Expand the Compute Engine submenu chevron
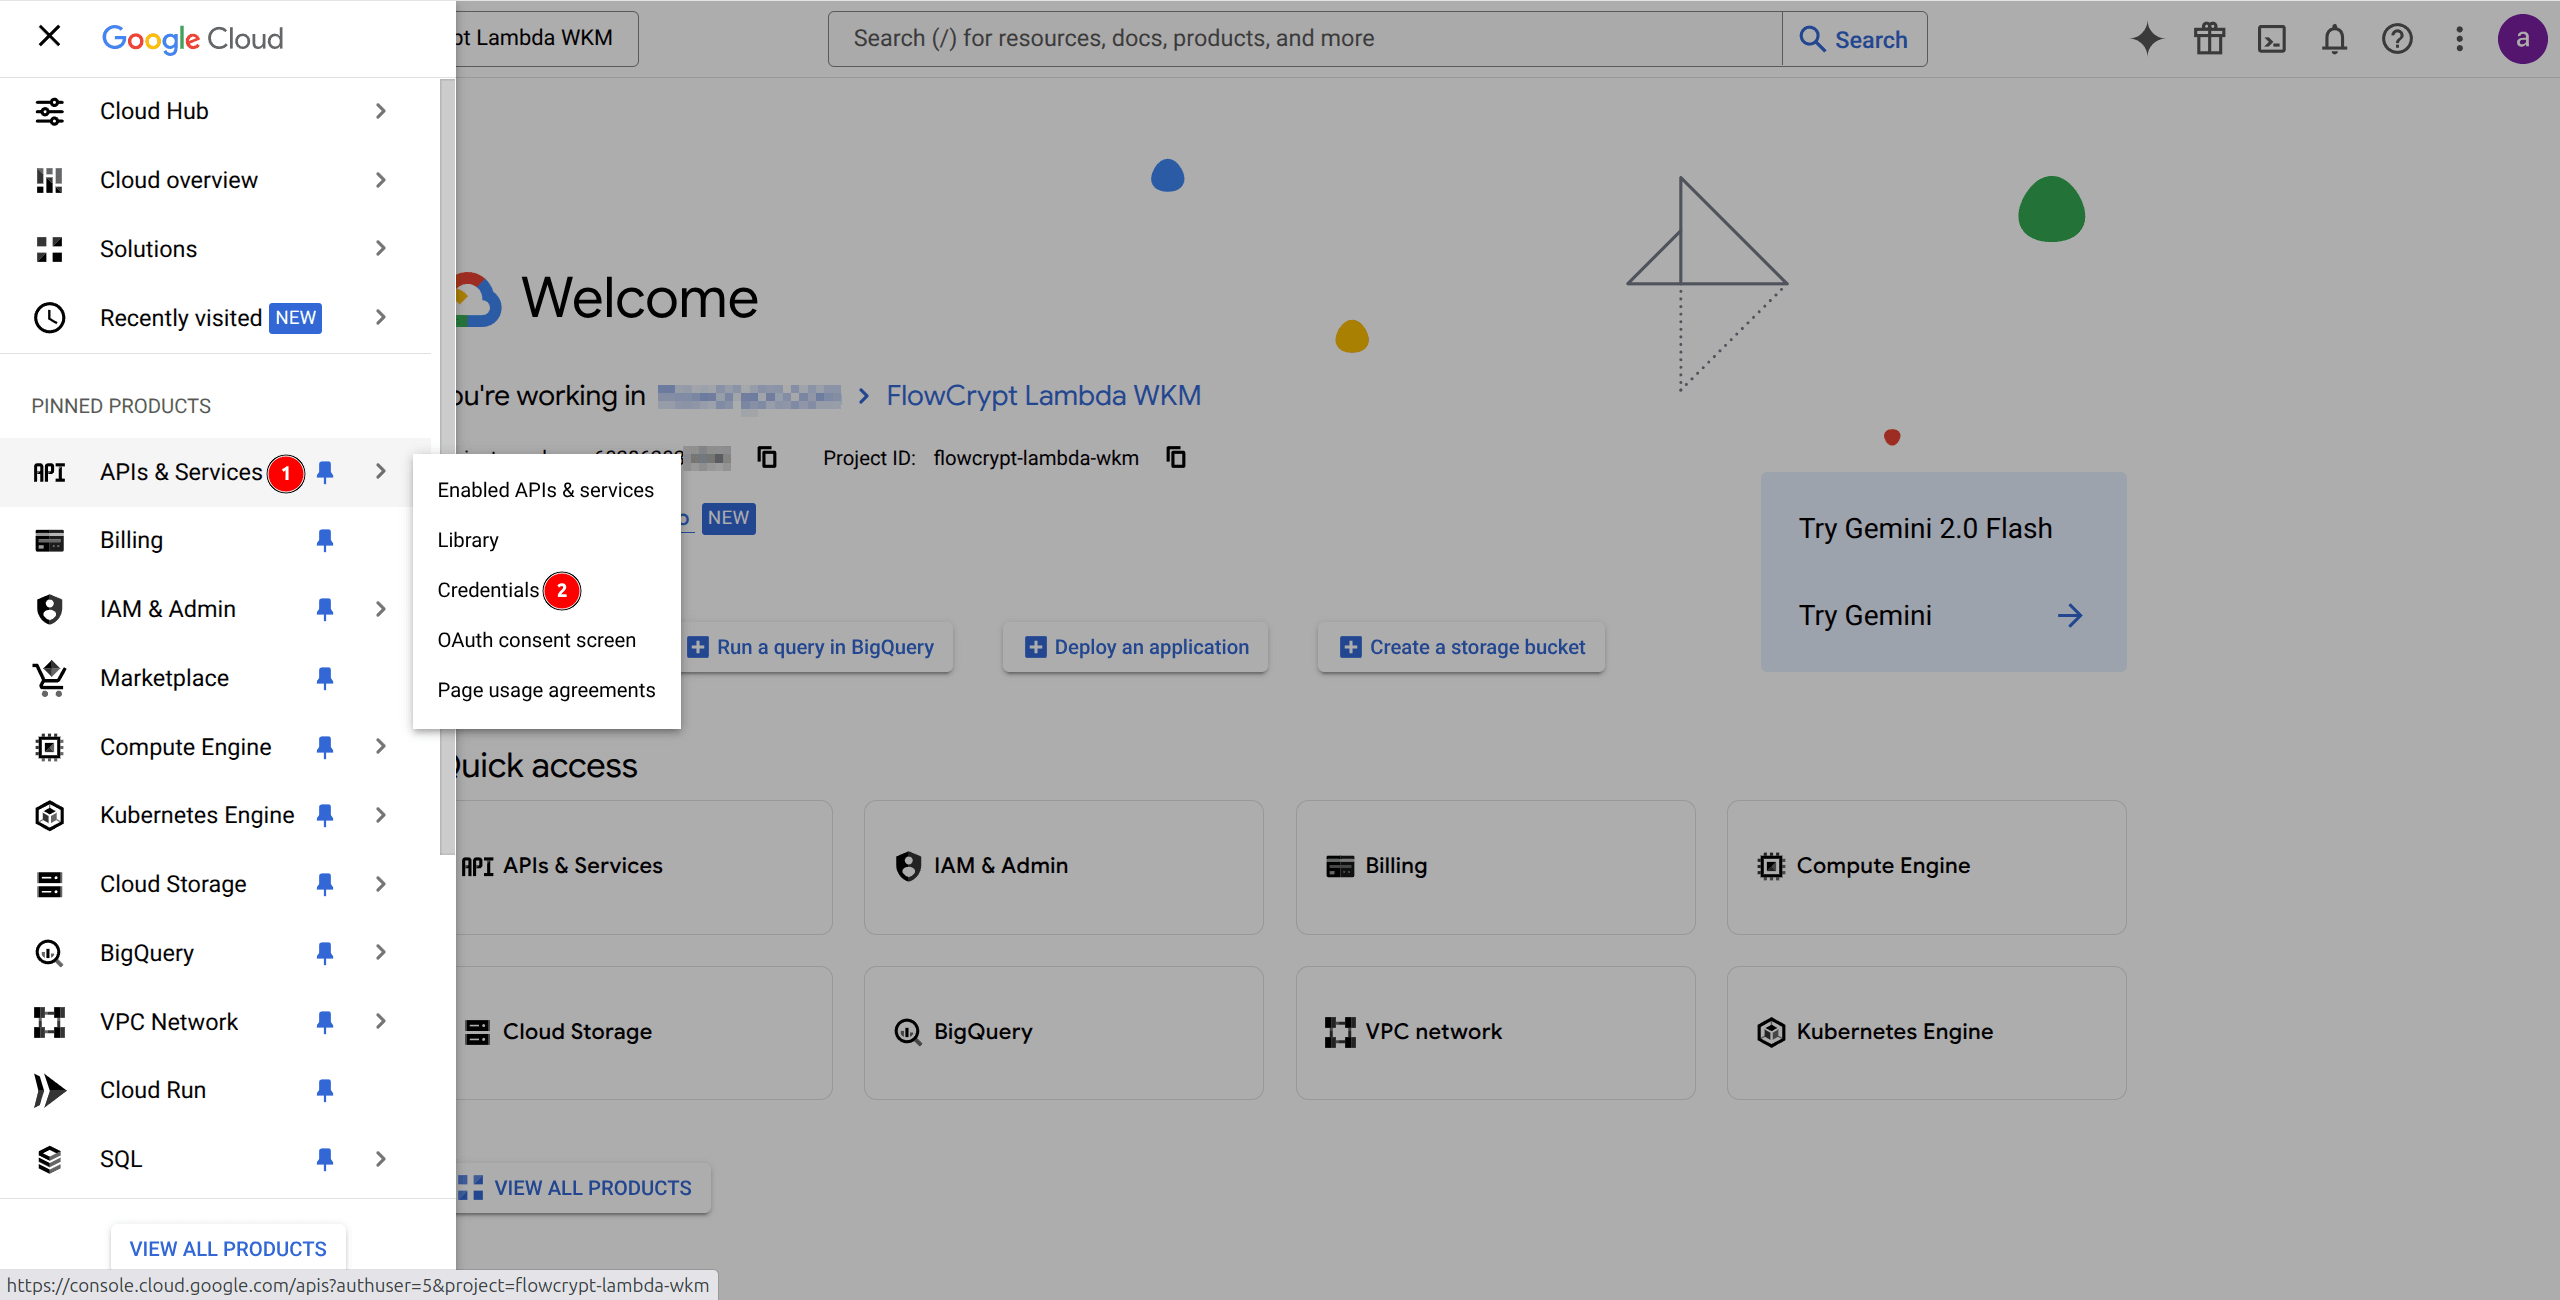The image size is (2560, 1300). [380, 747]
